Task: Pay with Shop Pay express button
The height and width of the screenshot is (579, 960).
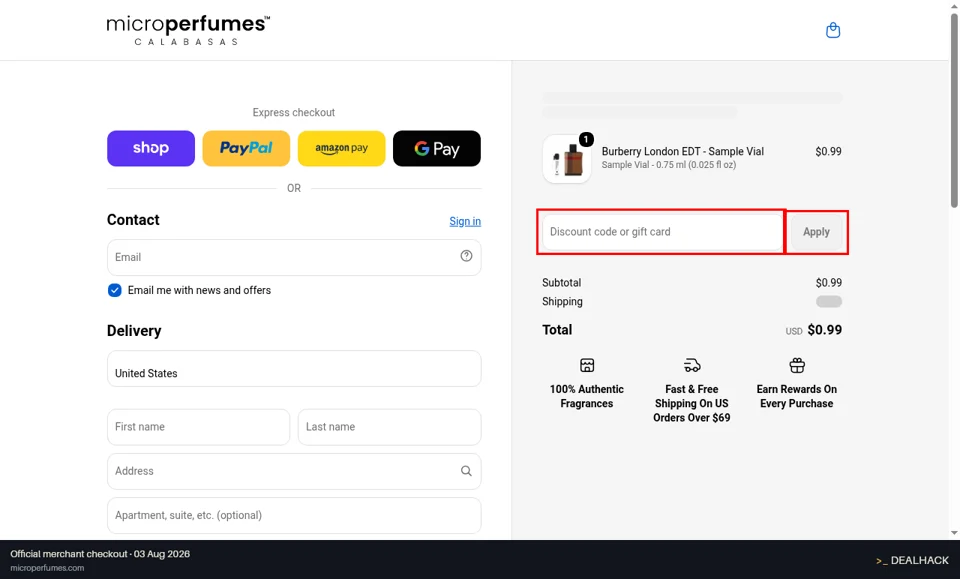Action: (151, 148)
